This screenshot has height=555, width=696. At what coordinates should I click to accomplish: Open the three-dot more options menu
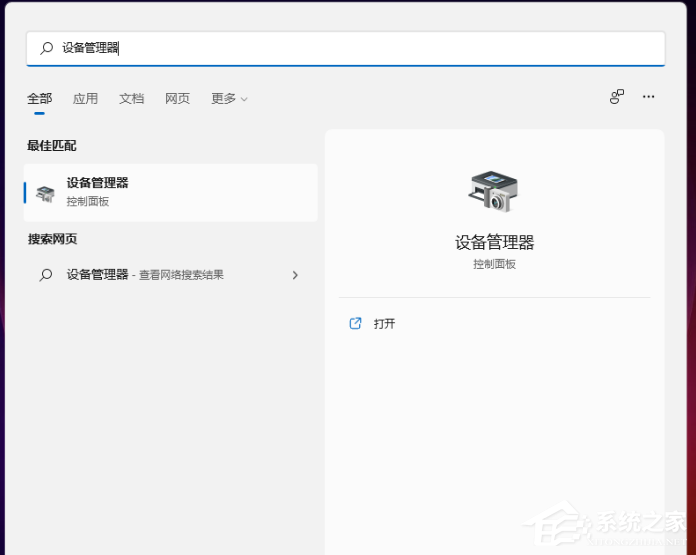649,97
